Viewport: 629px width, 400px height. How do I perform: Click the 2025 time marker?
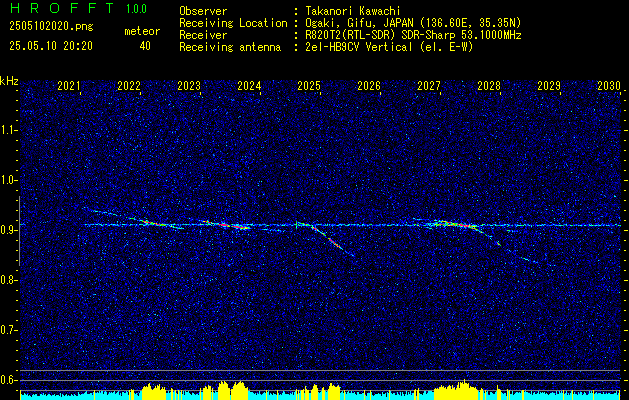pyautogui.click(x=309, y=86)
